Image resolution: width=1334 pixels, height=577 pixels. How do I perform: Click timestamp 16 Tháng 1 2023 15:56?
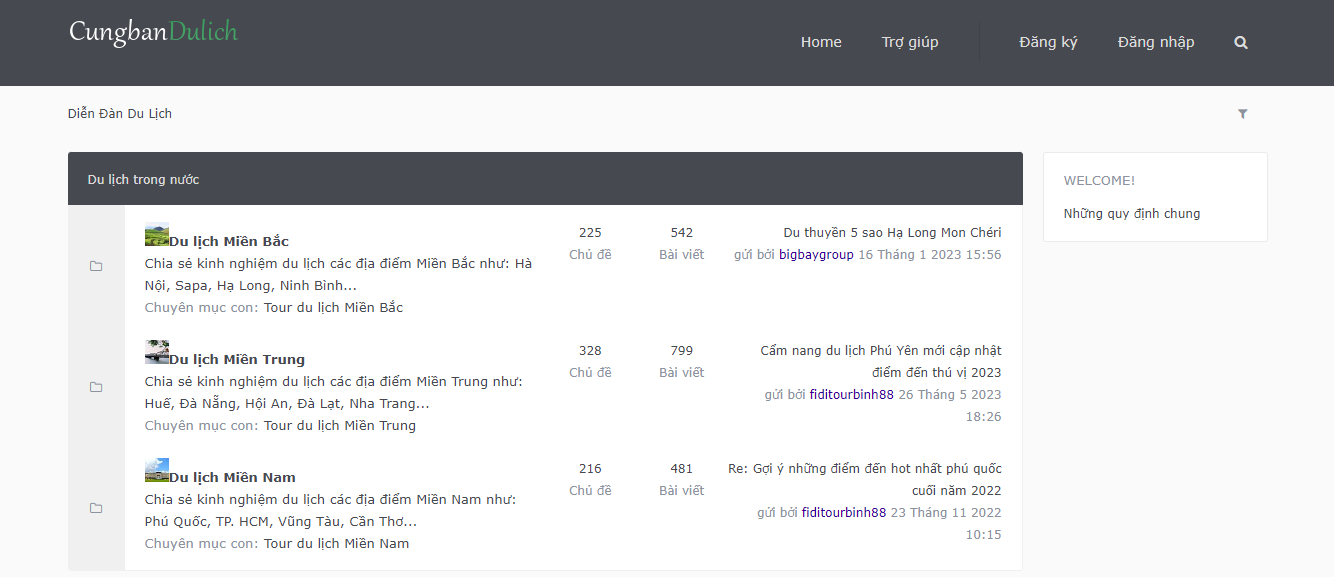930,255
